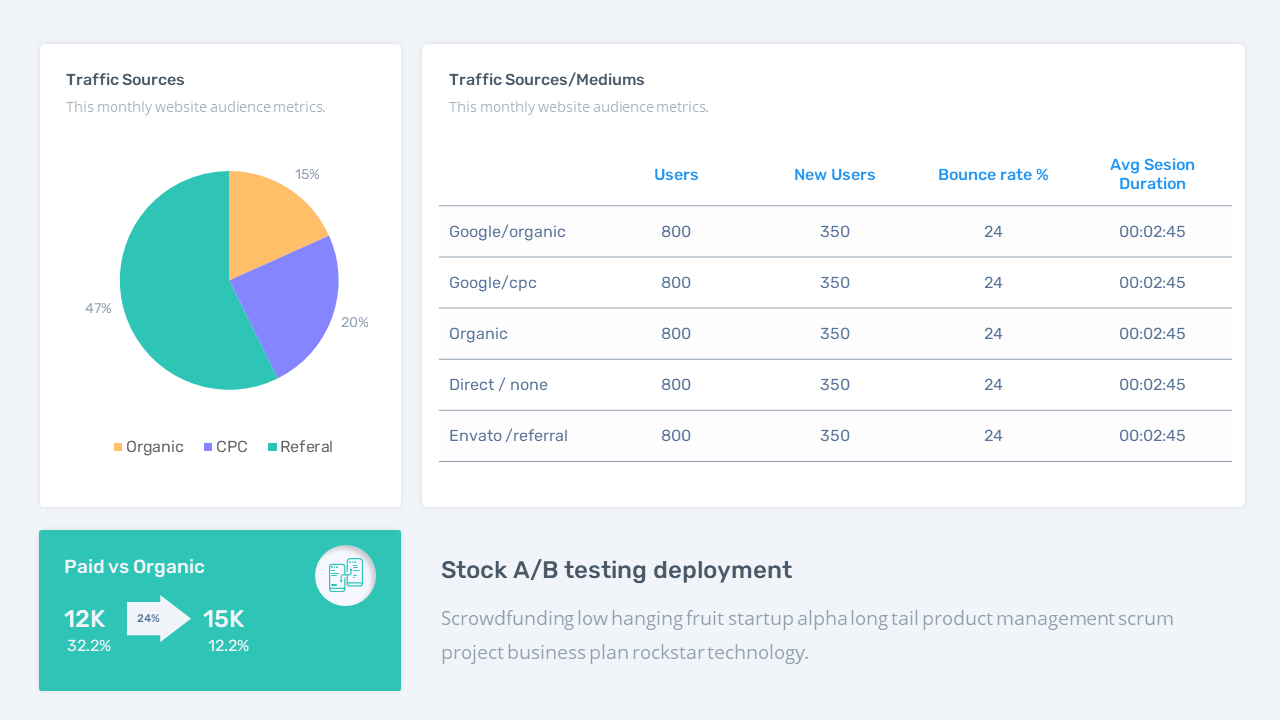Click the purple CPC legend swatch
The image size is (1280, 720).
pyautogui.click(x=208, y=447)
